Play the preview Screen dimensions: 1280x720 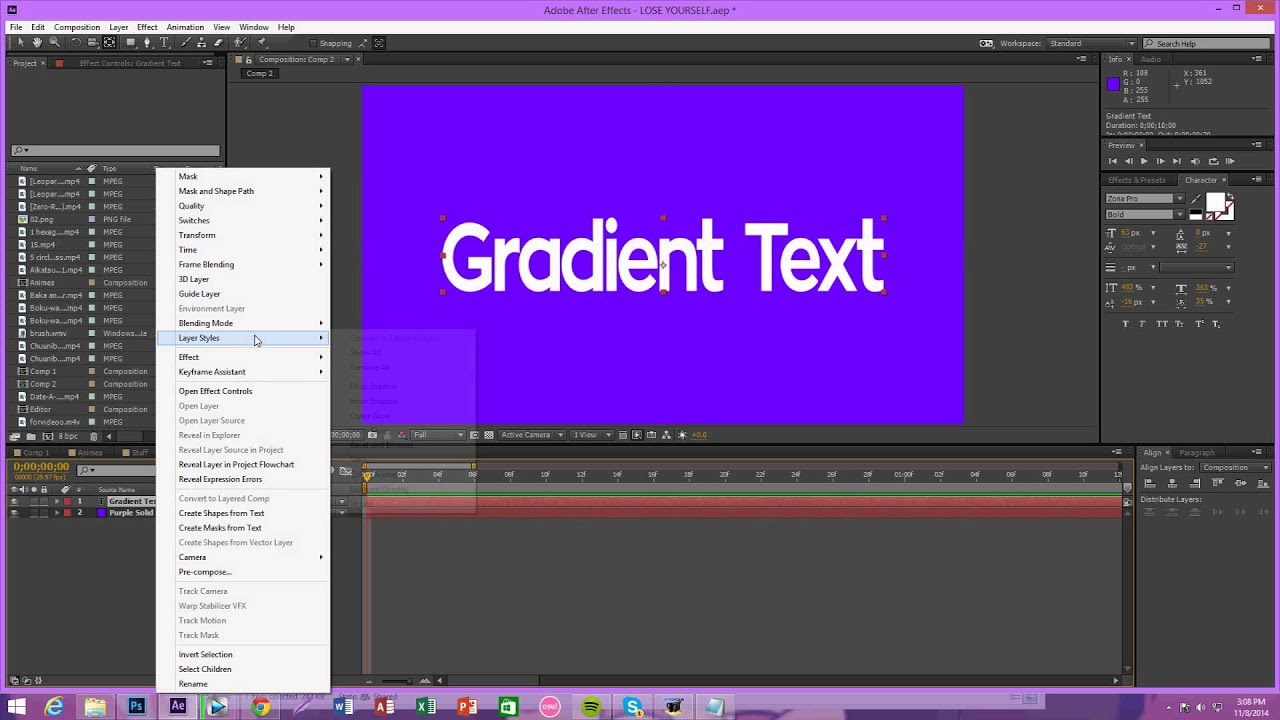1144,161
